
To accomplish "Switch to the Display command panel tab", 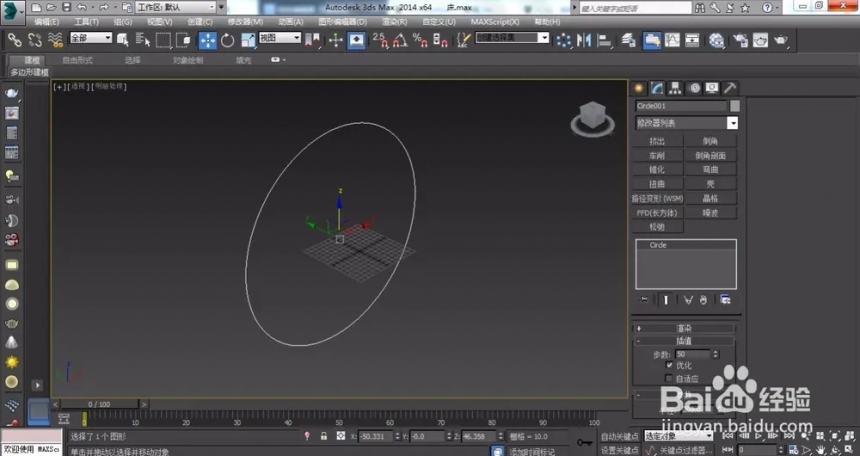I will coord(712,88).
